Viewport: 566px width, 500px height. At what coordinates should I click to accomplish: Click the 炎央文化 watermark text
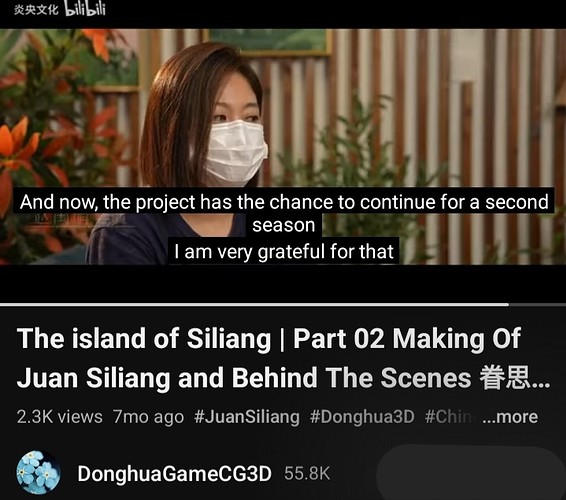click(x=36, y=10)
